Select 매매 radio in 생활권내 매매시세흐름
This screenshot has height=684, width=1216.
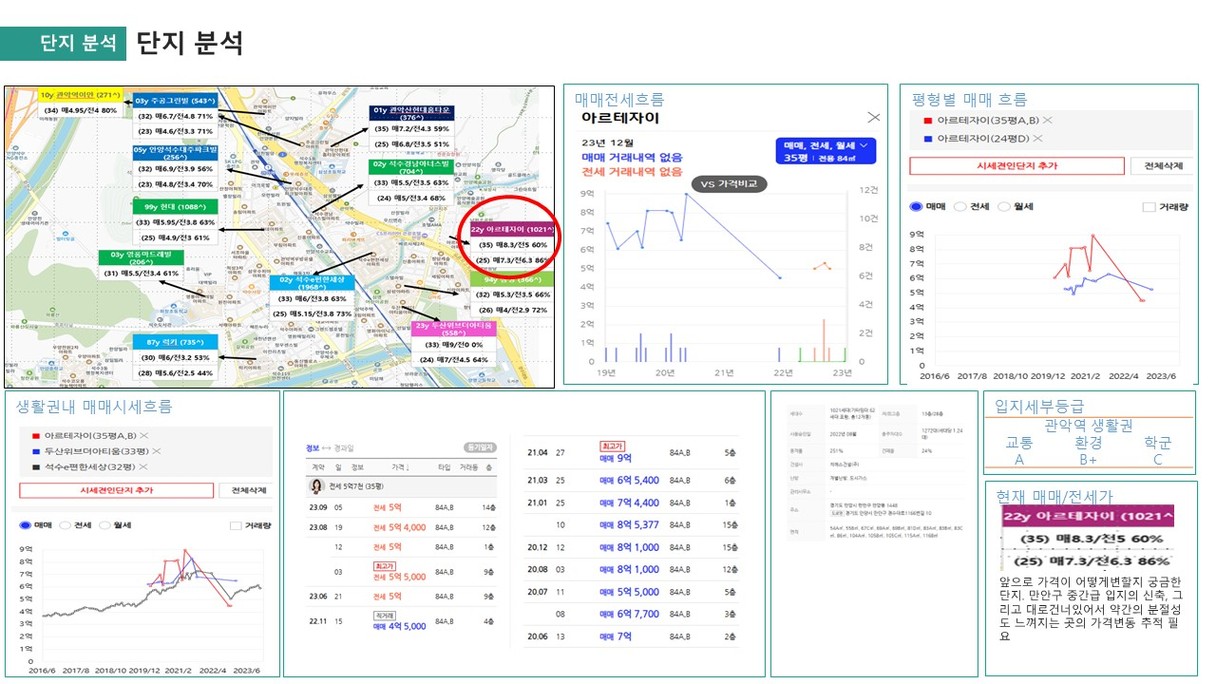pyautogui.click(x=26, y=525)
